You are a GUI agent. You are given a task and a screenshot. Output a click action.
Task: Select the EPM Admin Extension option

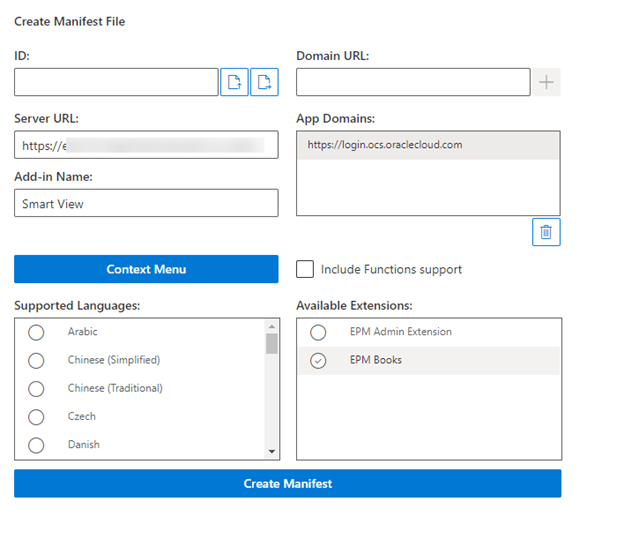point(318,332)
